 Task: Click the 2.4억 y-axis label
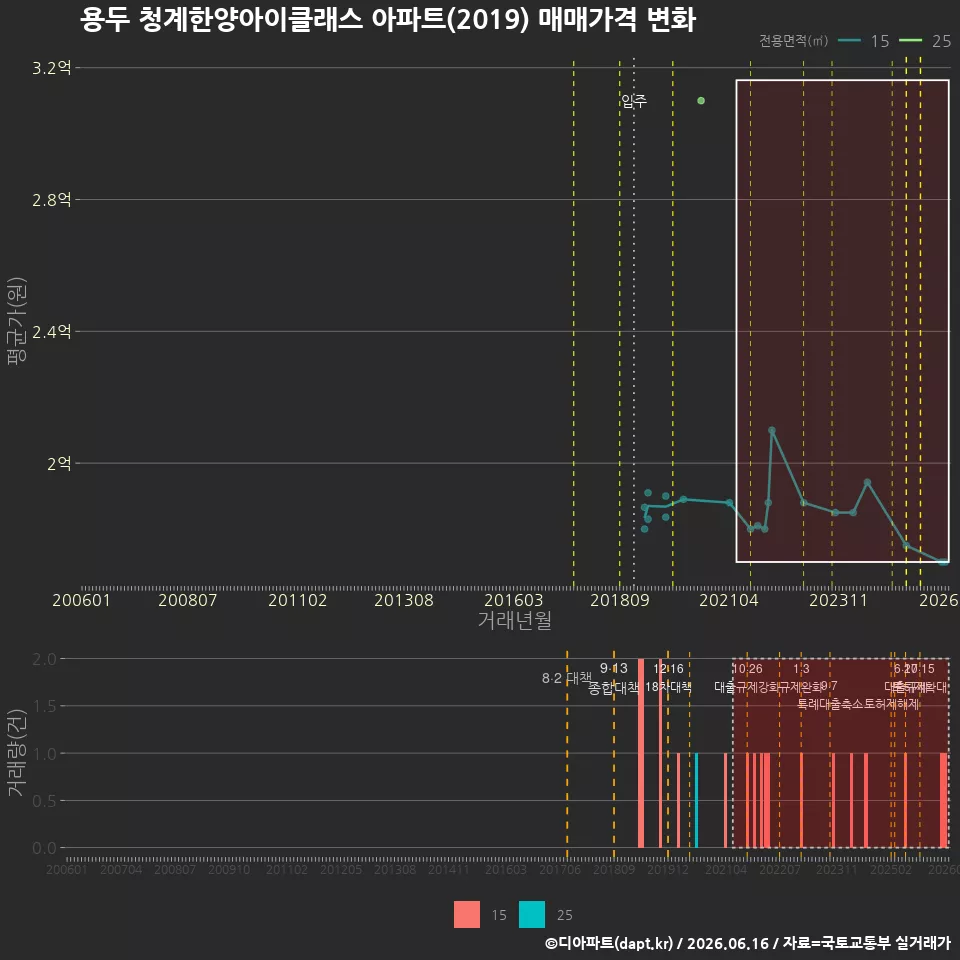52,332
